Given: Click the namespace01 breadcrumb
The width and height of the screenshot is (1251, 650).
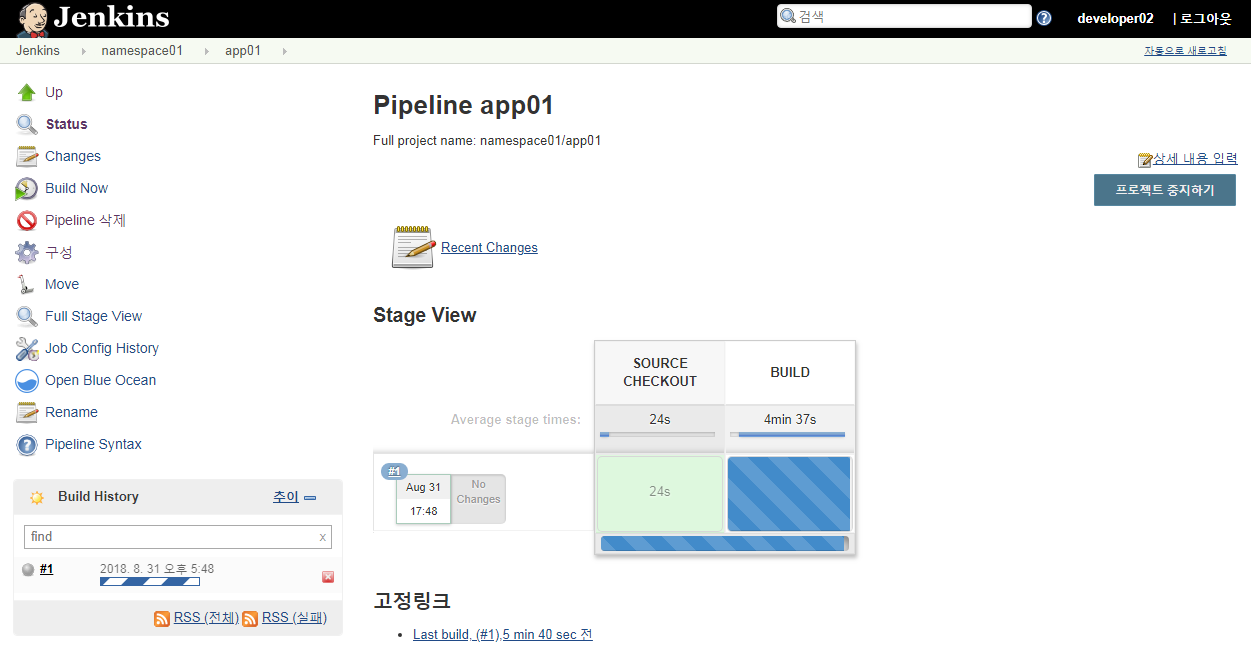Looking at the screenshot, I should click(142, 50).
